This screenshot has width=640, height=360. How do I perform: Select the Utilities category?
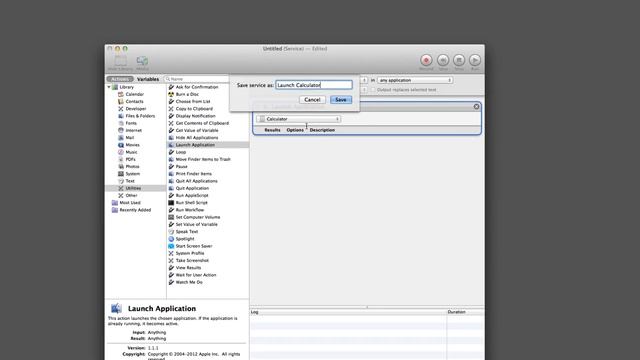(x=133, y=188)
